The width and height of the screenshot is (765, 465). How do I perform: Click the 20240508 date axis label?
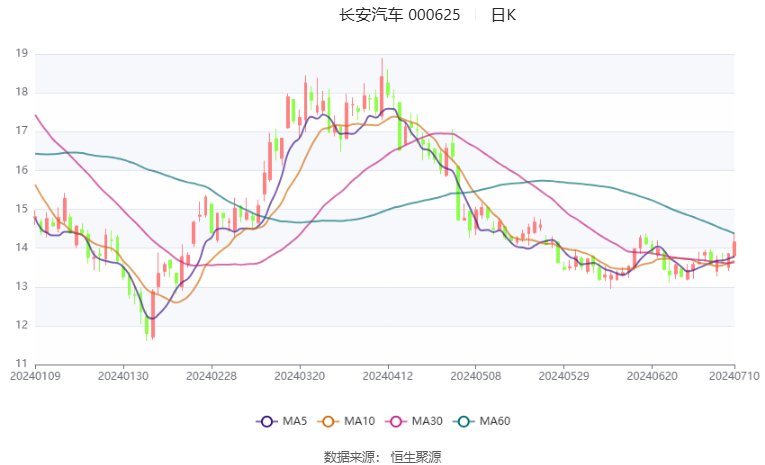click(x=476, y=376)
